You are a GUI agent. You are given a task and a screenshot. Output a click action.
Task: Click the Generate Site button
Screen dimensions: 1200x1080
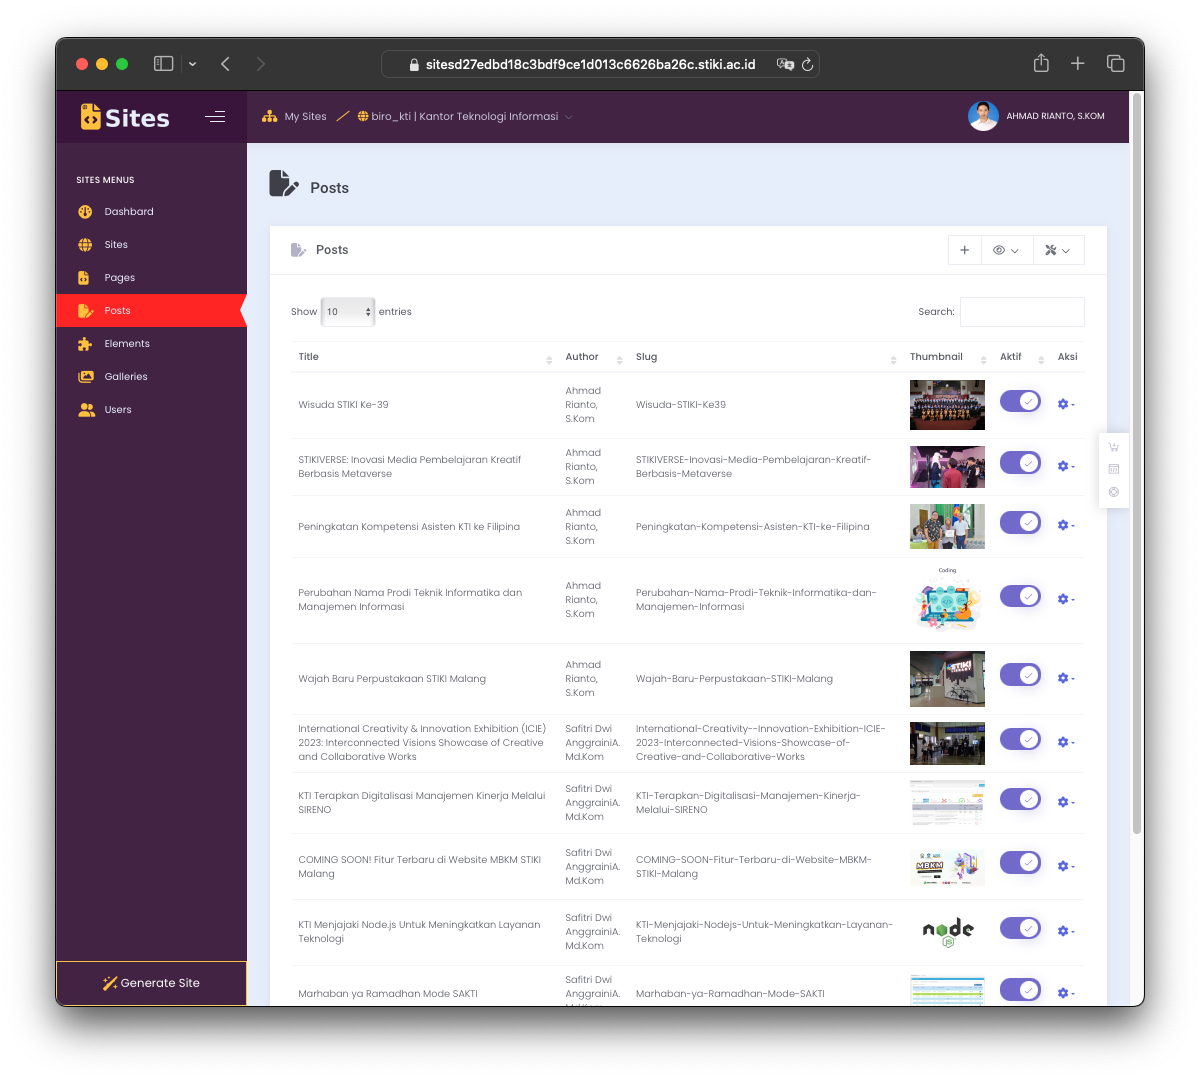pos(151,983)
